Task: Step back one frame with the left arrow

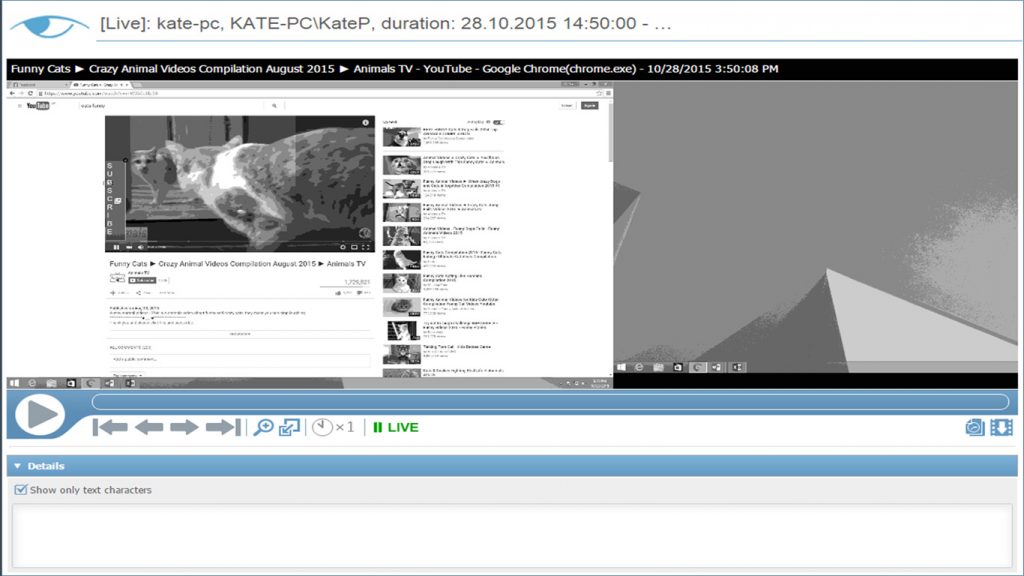Action: 149,427
